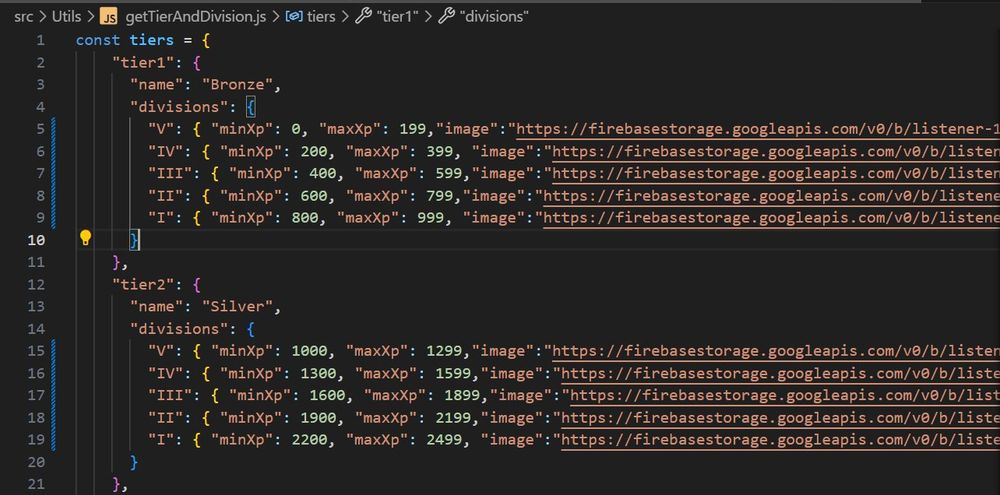
Task: Click the tiers variable on line 1
Action: coord(152,40)
